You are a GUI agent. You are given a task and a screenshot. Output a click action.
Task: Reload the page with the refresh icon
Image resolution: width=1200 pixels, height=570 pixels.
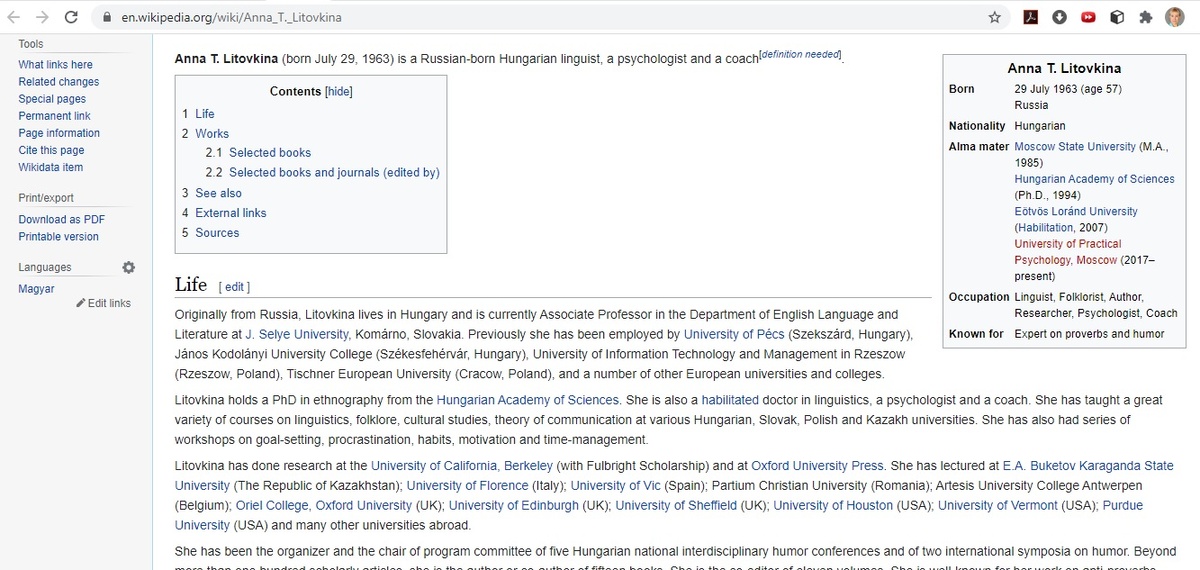(x=71, y=17)
